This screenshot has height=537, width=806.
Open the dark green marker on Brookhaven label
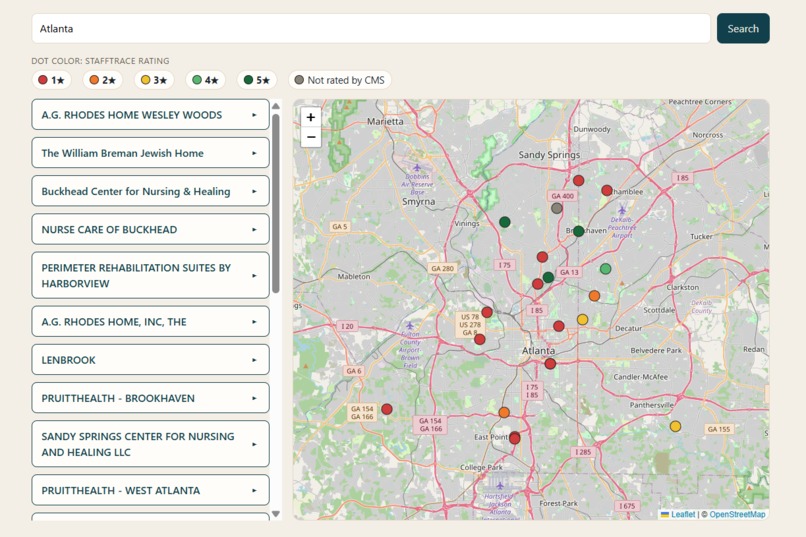tap(578, 231)
